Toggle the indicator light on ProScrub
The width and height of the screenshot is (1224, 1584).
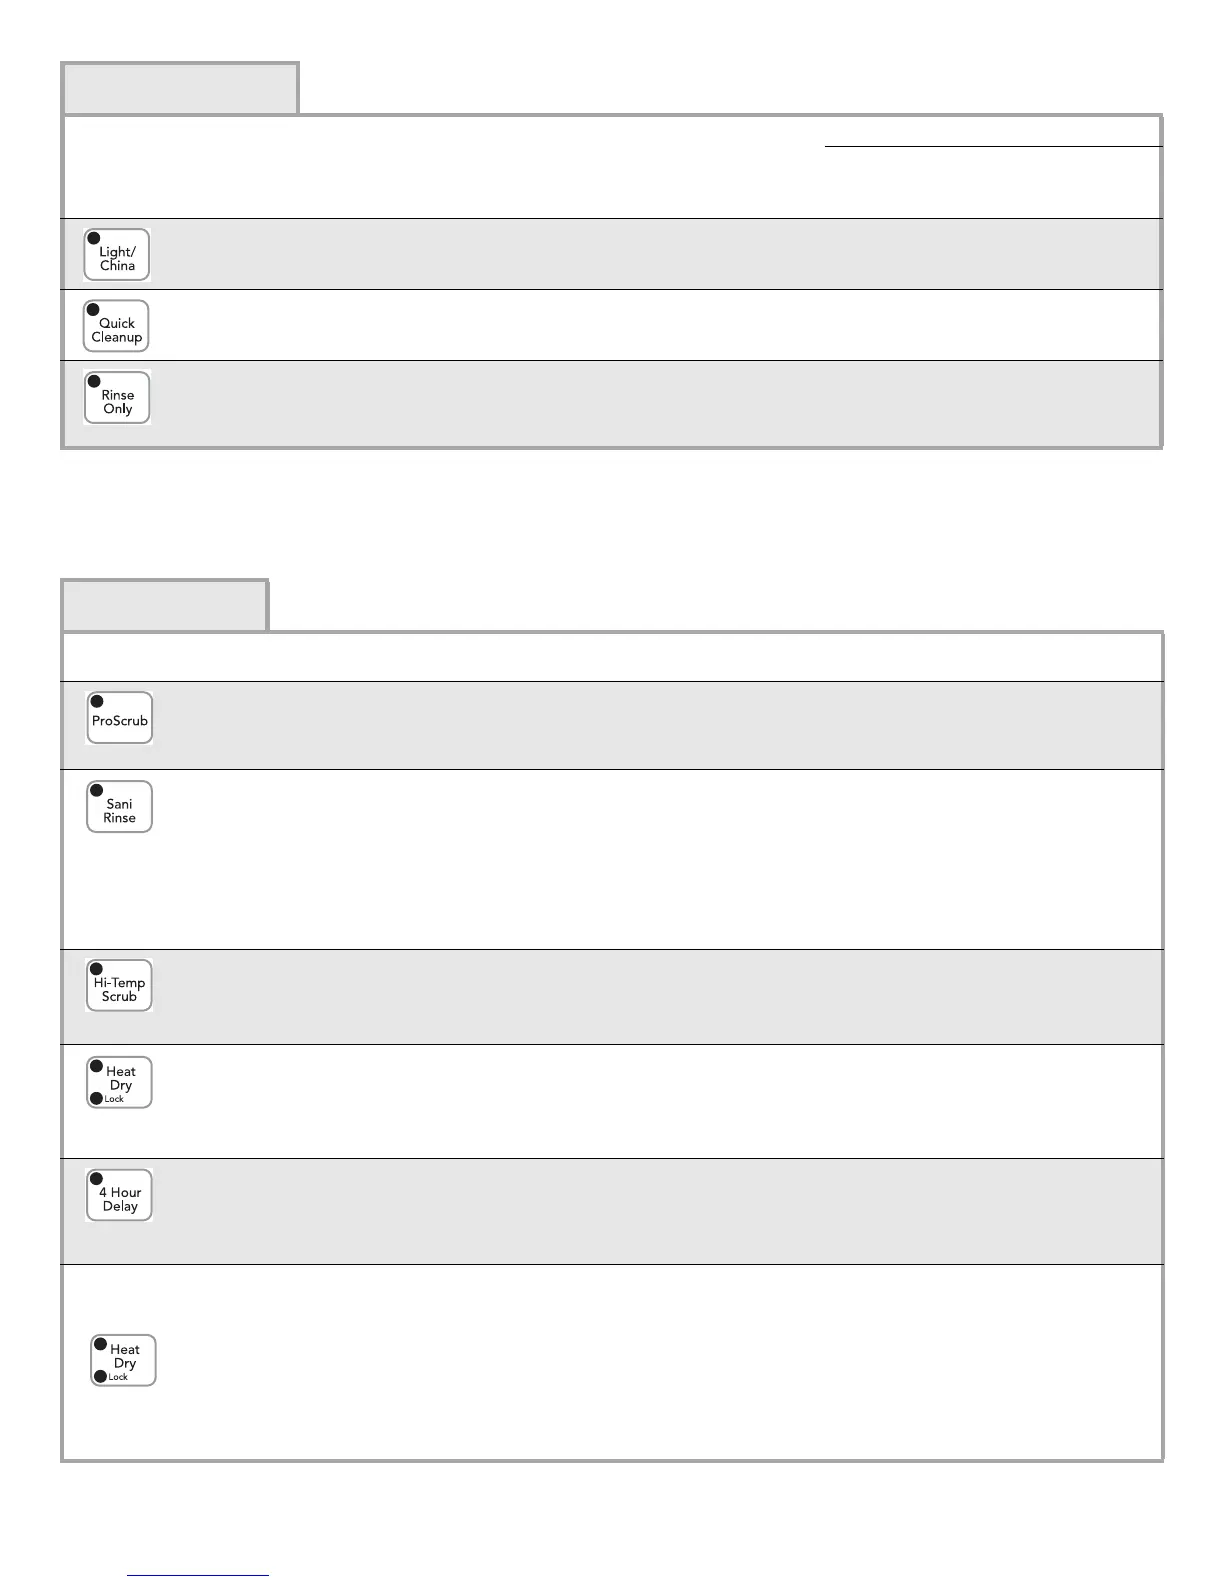[97, 702]
